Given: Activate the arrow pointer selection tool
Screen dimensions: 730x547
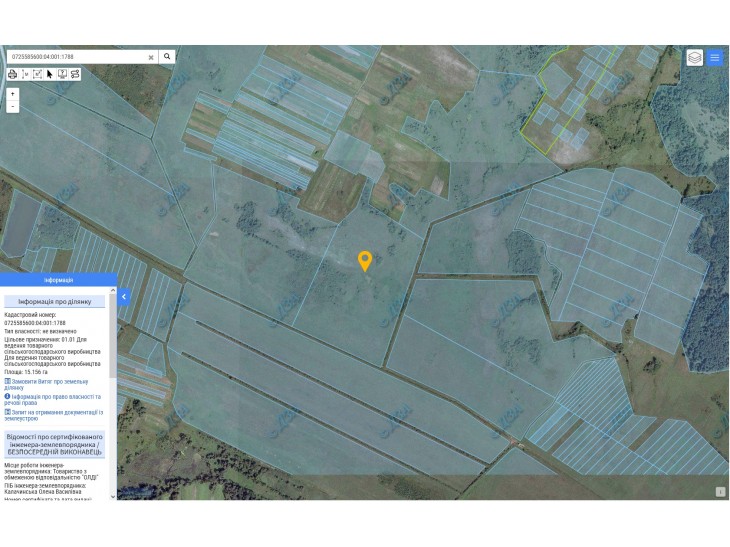Looking at the screenshot, I should coord(50,74).
